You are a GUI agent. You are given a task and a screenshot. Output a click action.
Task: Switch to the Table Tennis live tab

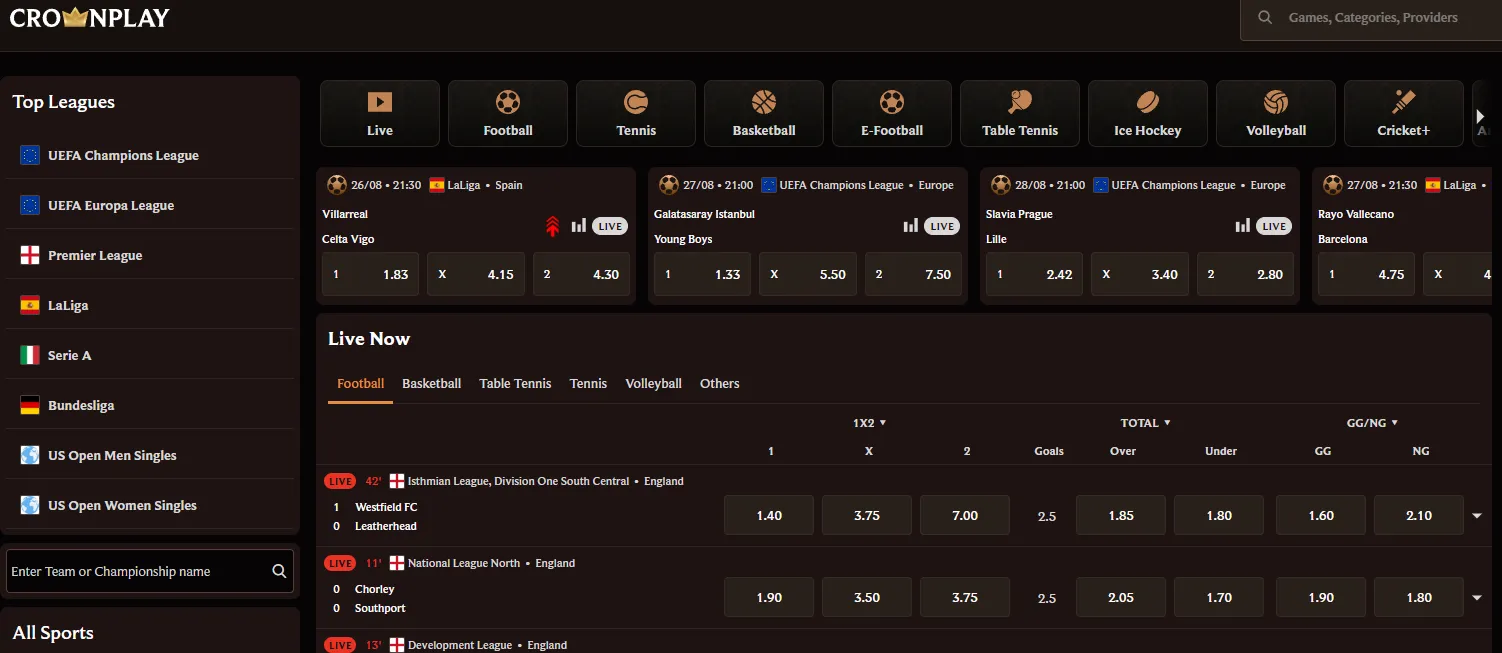[515, 384]
